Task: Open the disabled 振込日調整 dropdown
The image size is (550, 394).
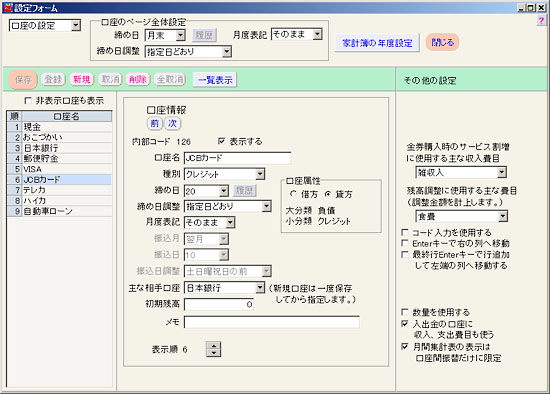Action: [x=266, y=271]
